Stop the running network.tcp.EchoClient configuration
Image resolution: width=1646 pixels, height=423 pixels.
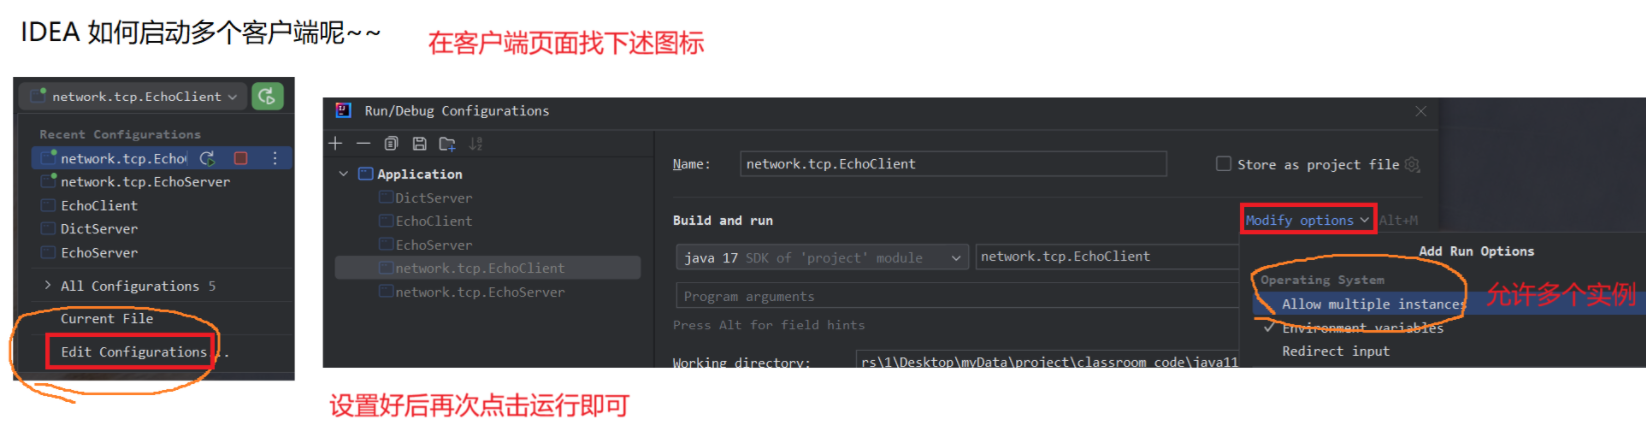[x=240, y=158]
